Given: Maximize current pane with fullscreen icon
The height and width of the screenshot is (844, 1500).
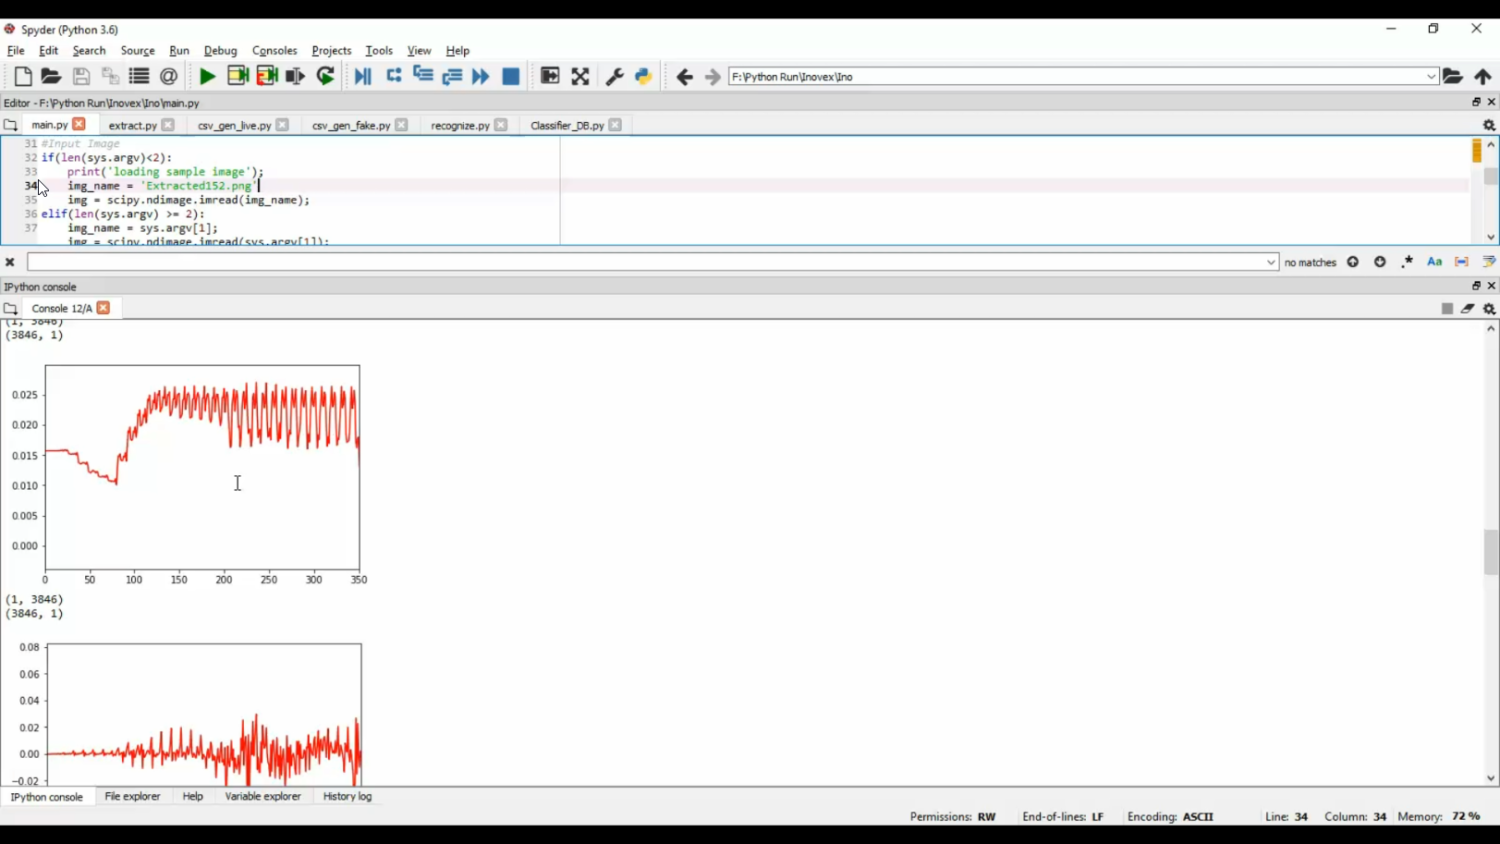Looking at the screenshot, I should 580,77.
